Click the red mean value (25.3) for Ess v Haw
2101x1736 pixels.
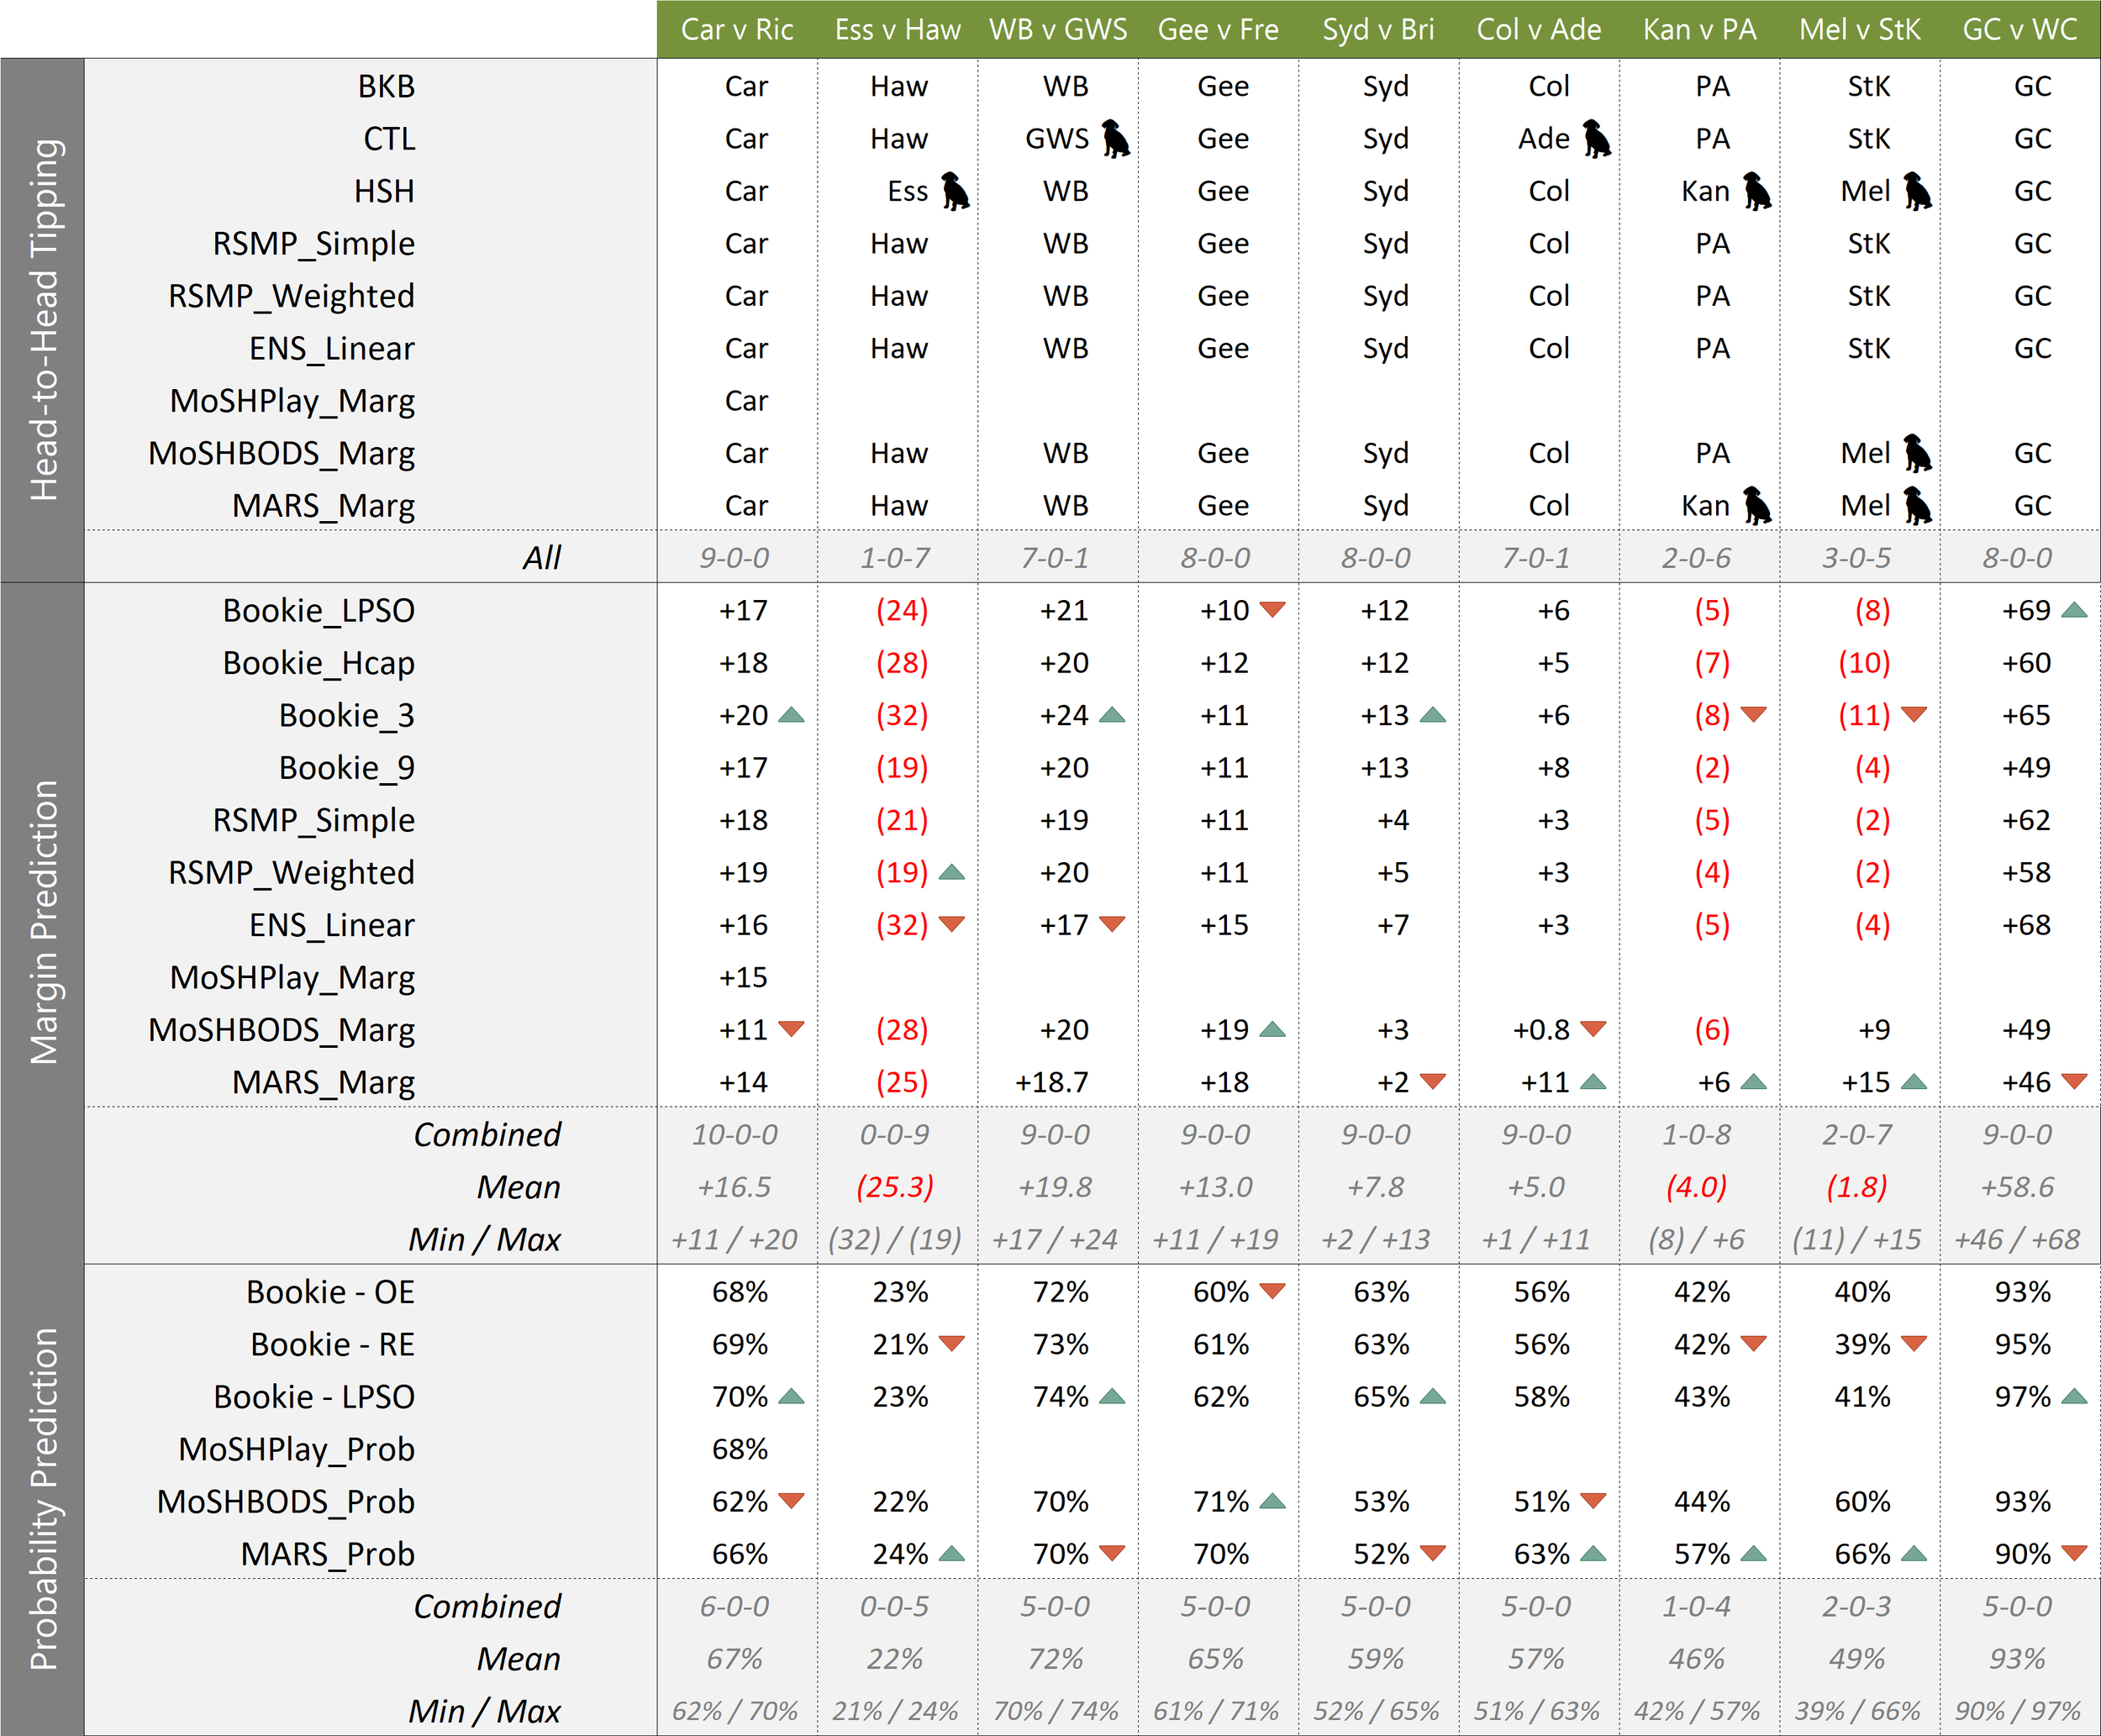[x=894, y=1187]
